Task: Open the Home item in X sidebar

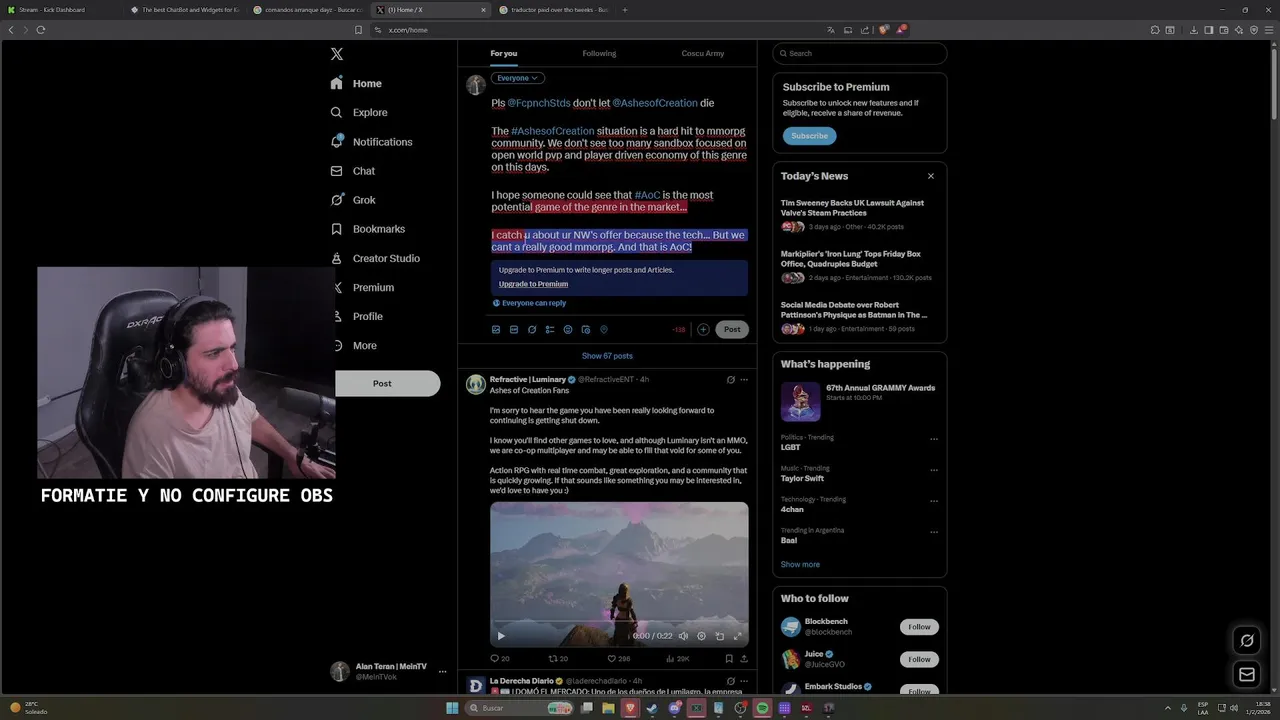Action: [x=356, y=84]
